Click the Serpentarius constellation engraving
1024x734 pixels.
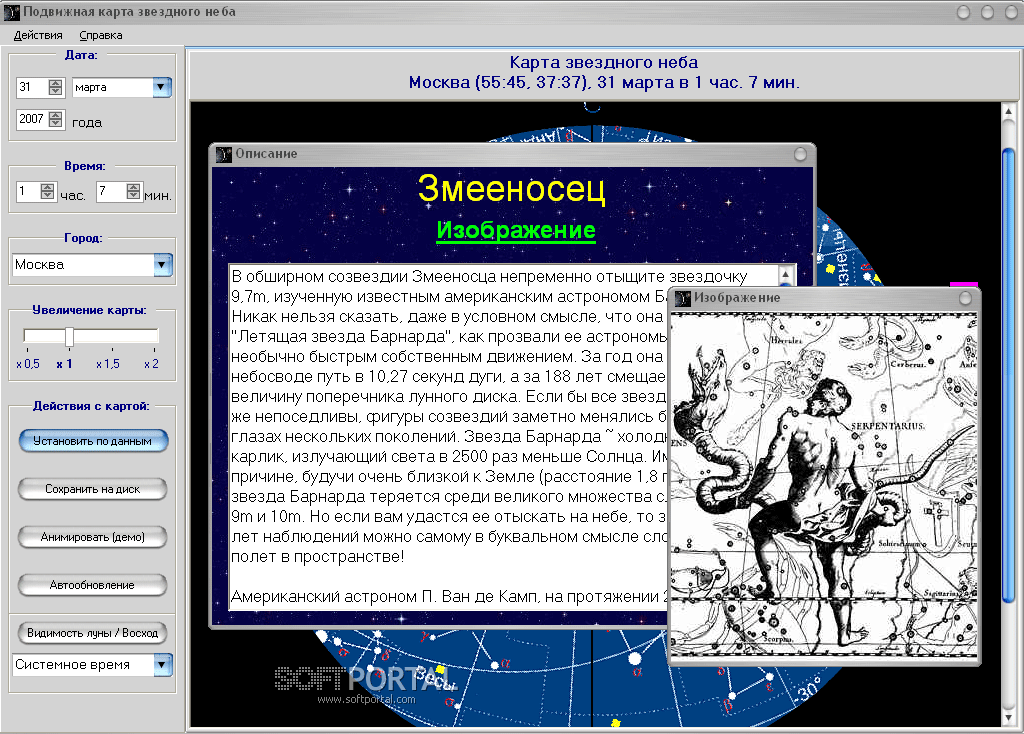coord(824,486)
